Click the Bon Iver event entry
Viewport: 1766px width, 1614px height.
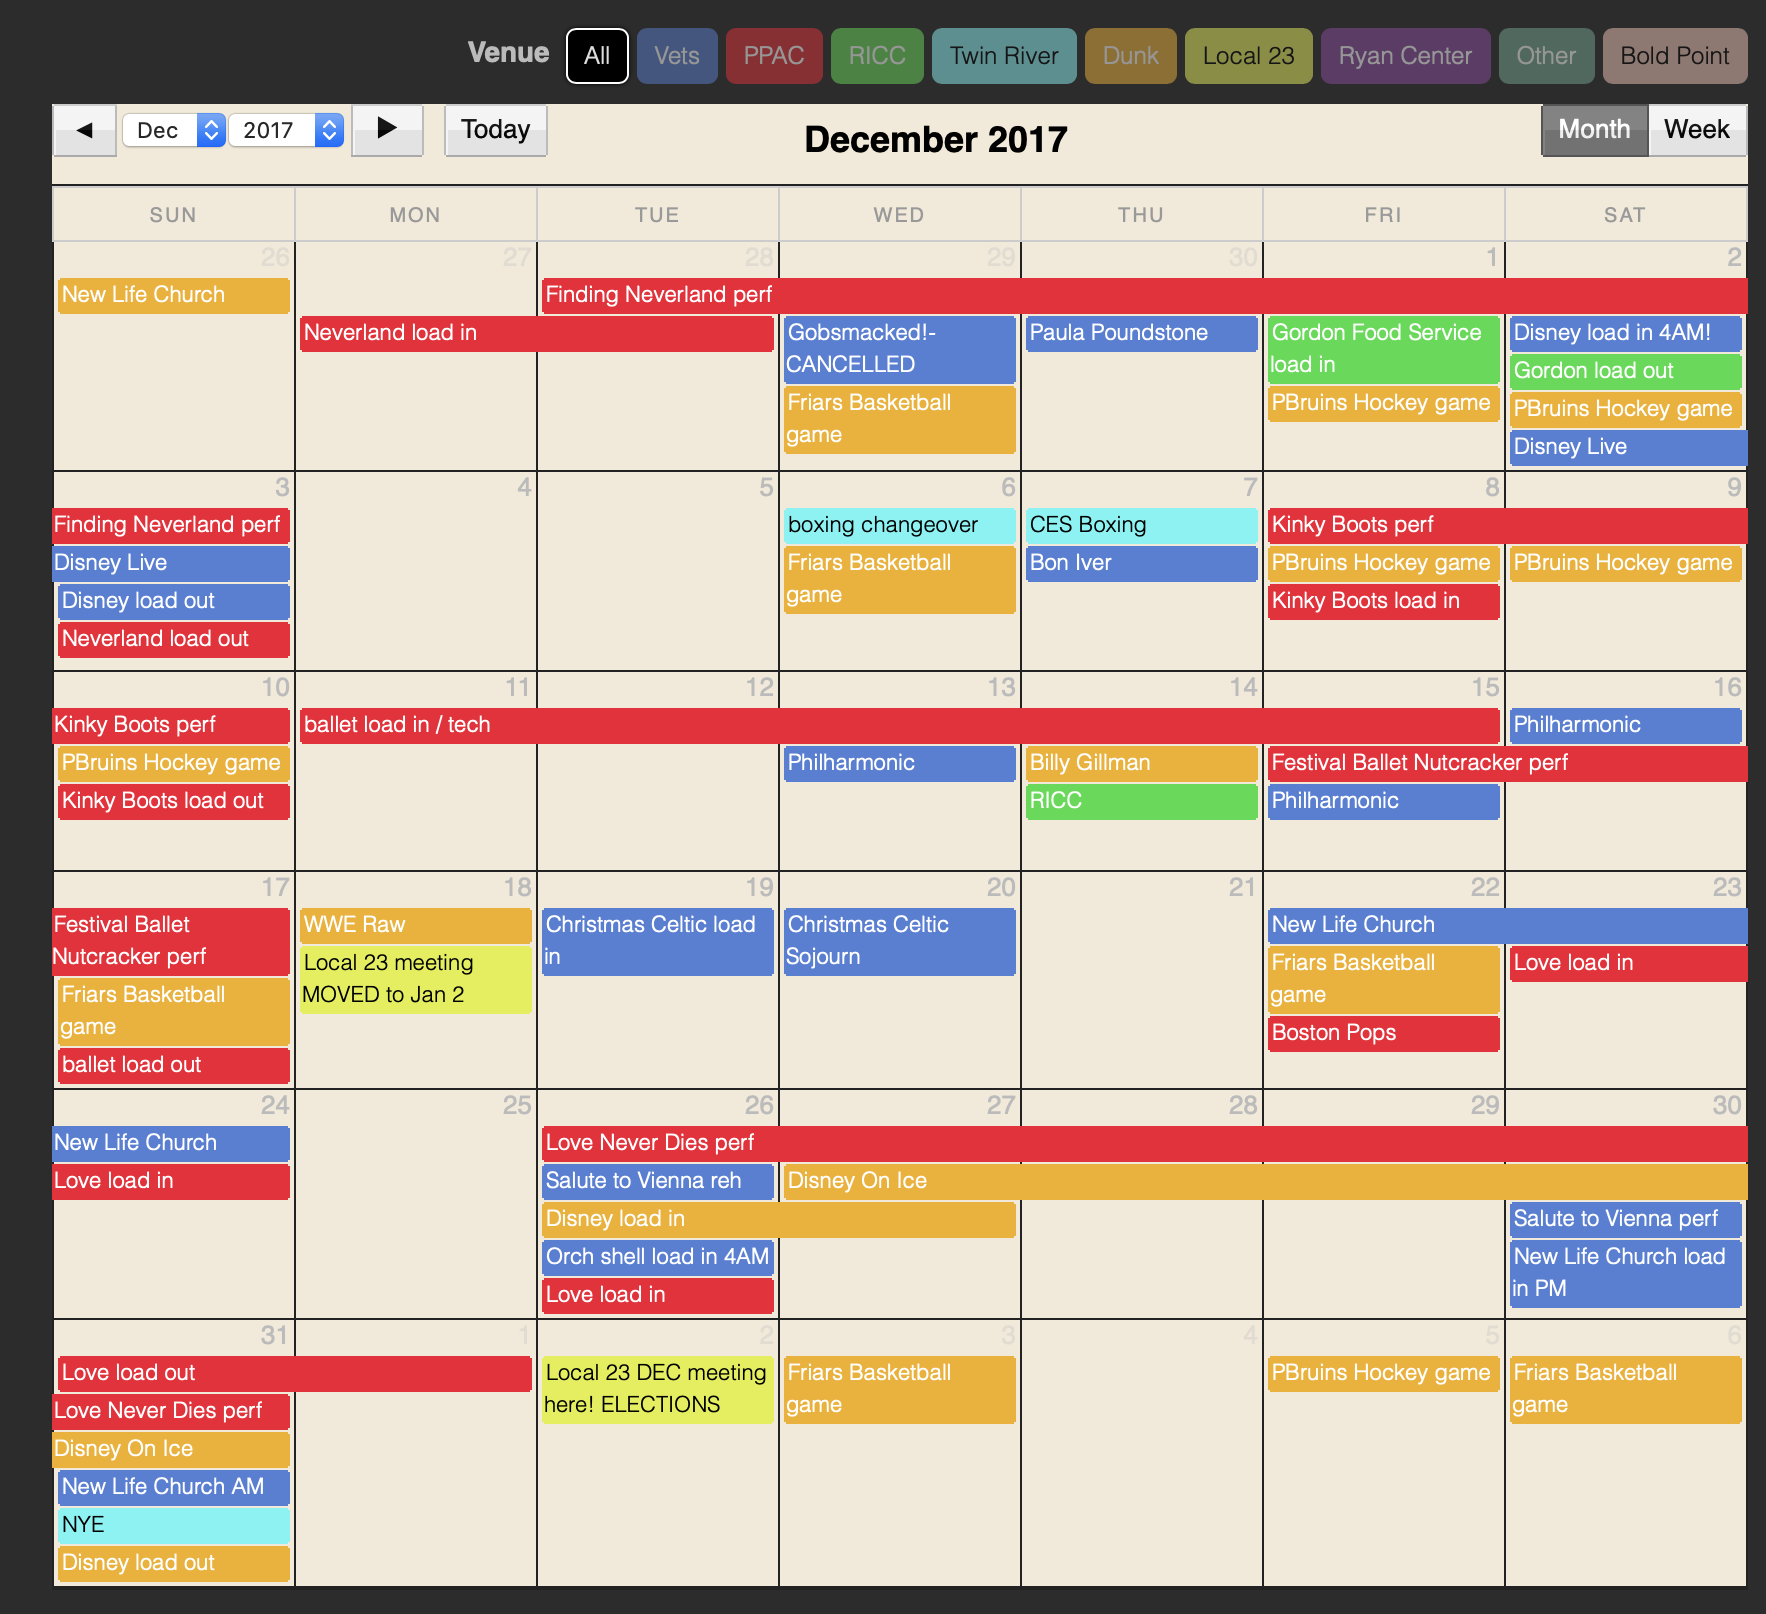pos(1141,563)
